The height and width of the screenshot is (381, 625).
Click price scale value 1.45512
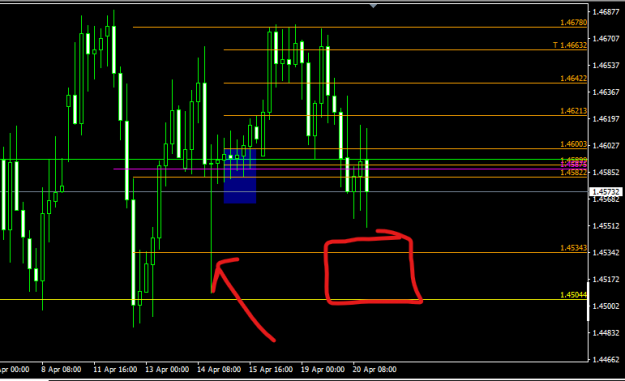tap(606, 226)
